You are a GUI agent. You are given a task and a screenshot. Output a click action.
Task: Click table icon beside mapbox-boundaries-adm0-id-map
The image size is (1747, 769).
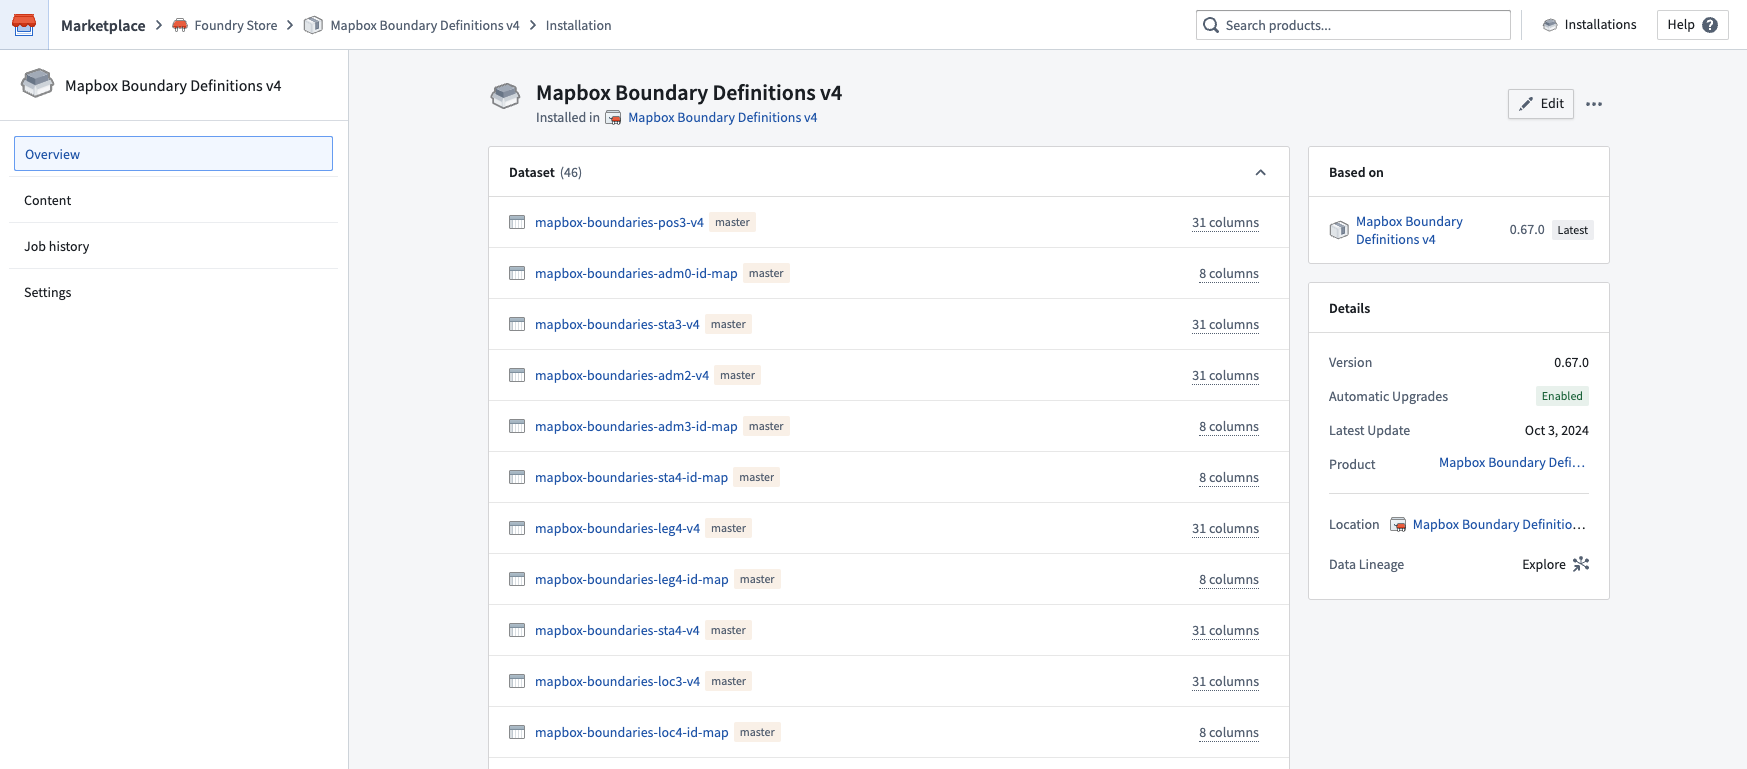517,273
